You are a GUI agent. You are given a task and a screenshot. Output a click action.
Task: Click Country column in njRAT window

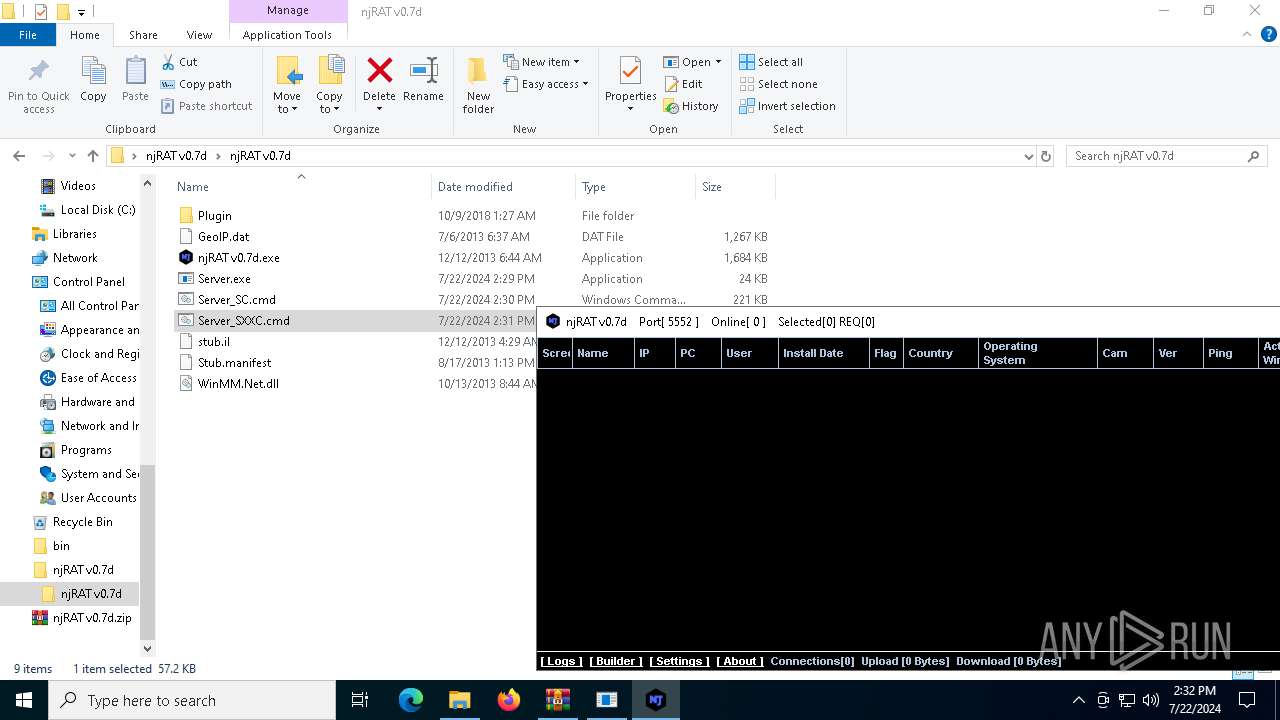point(940,353)
